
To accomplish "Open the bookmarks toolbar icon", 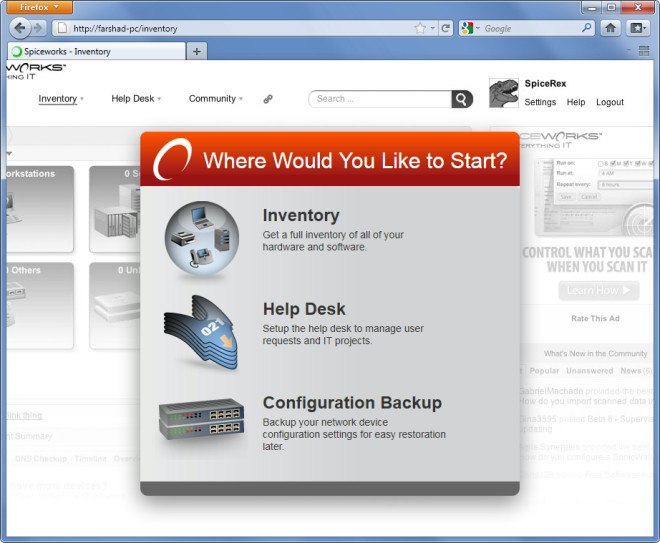I will click(637, 28).
